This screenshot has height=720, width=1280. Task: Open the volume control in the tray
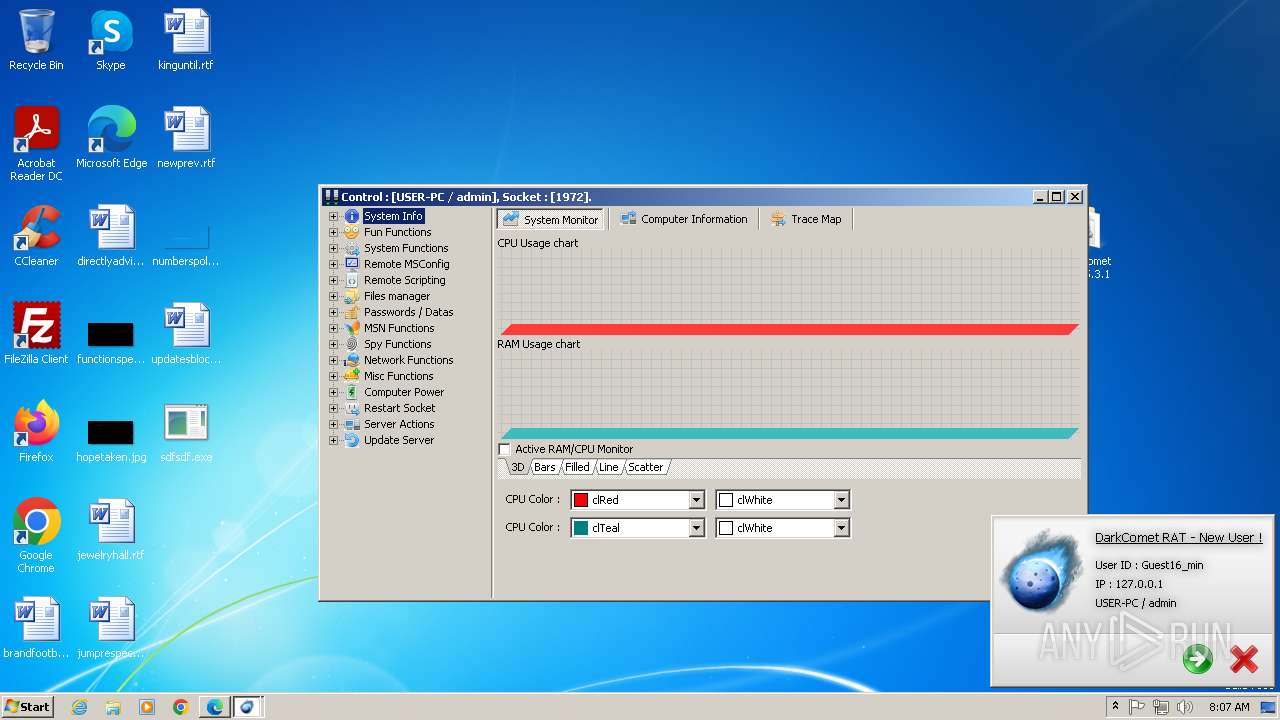point(1185,707)
